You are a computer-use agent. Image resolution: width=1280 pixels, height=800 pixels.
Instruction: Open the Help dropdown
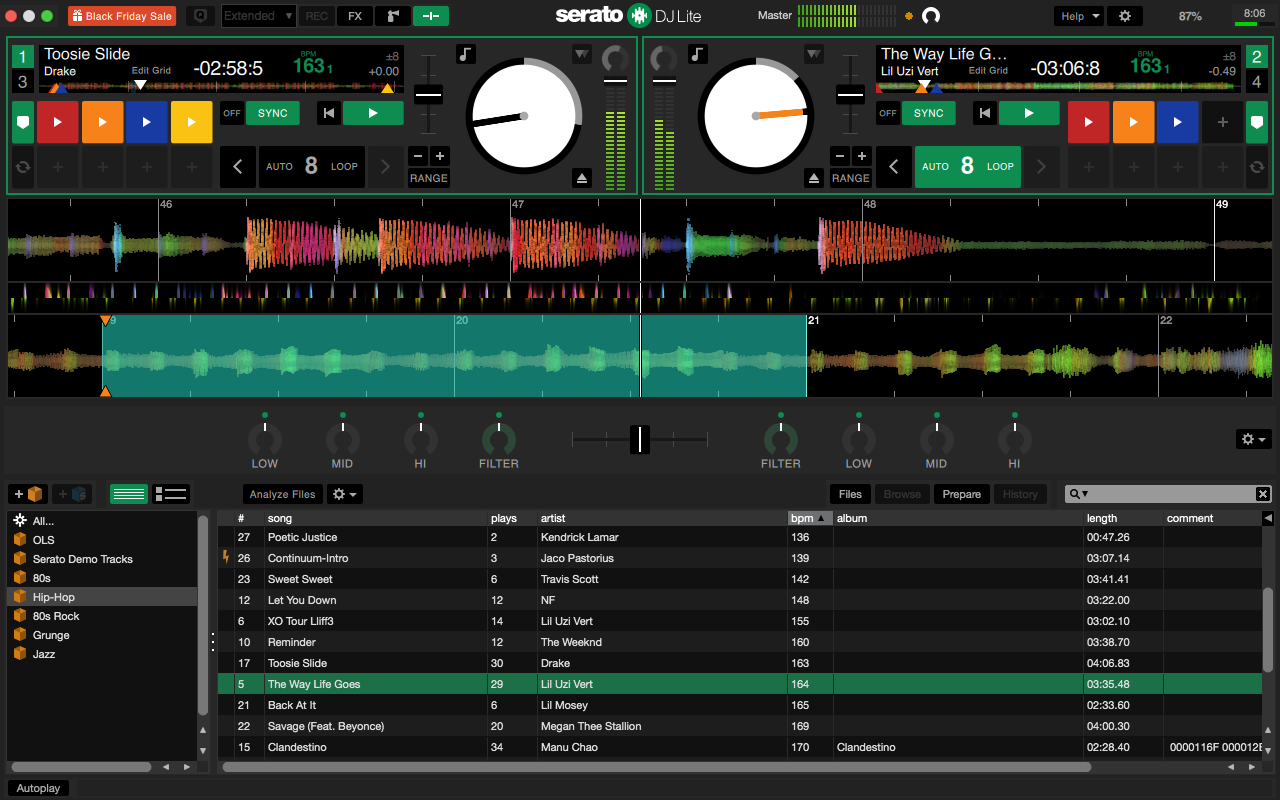click(1079, 16)
